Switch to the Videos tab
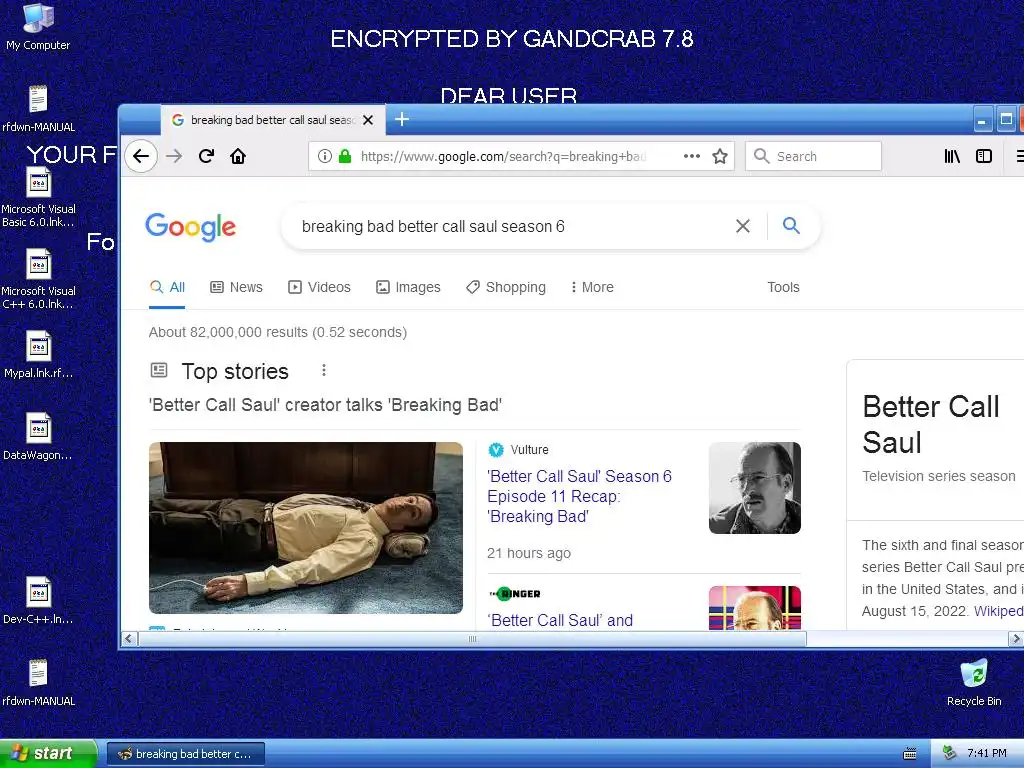The width and height of the screenshot is (1024, 768). pyautogui.click(x=319, y=287)
